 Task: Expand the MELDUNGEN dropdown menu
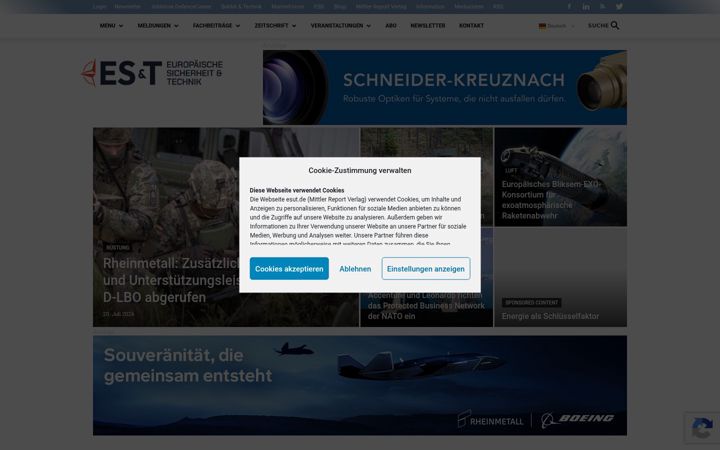[158, 26]
